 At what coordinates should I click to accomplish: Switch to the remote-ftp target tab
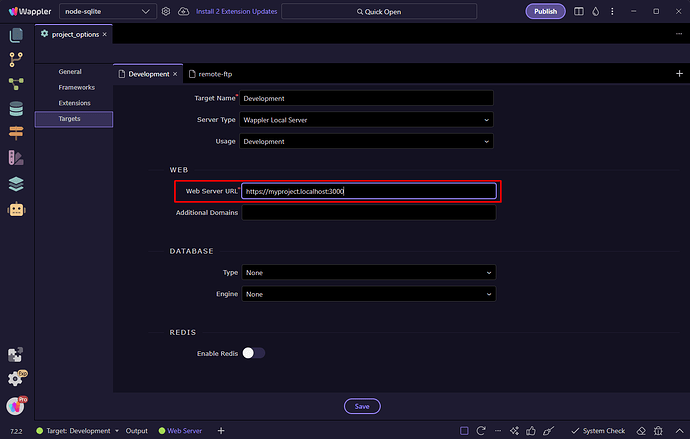(215, 74)
